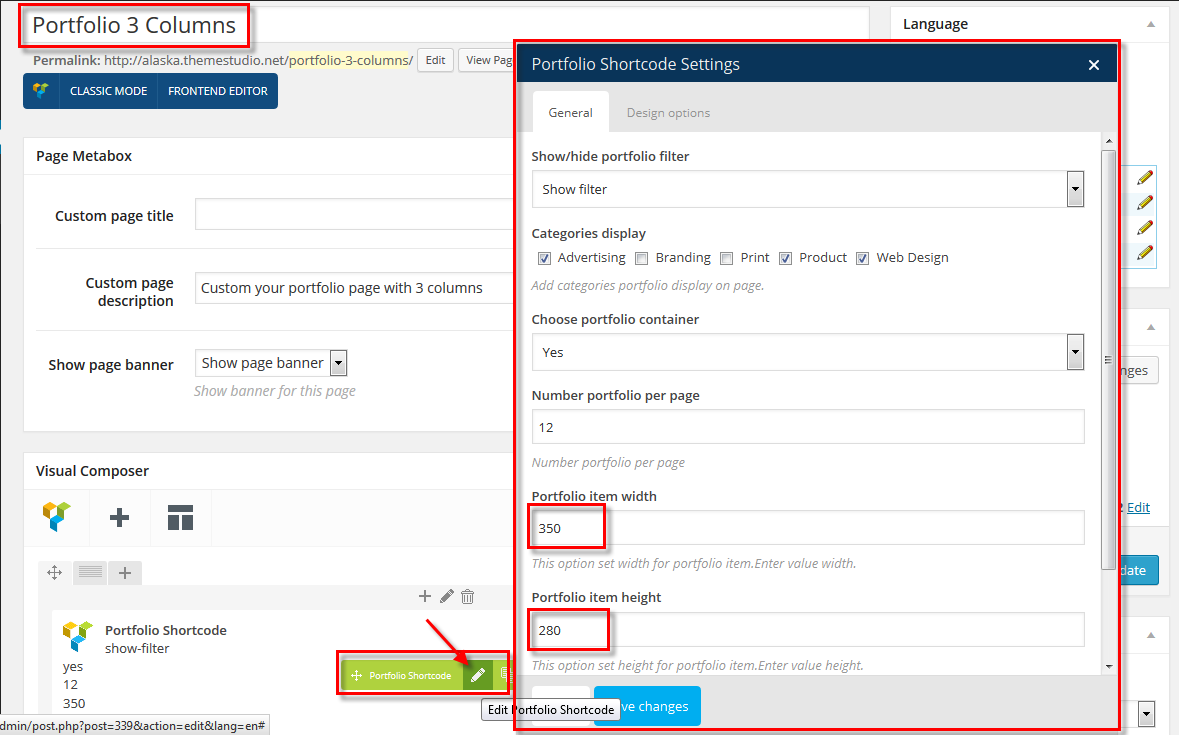Toggle the Web Design category checkbox

tap(862, 259)
